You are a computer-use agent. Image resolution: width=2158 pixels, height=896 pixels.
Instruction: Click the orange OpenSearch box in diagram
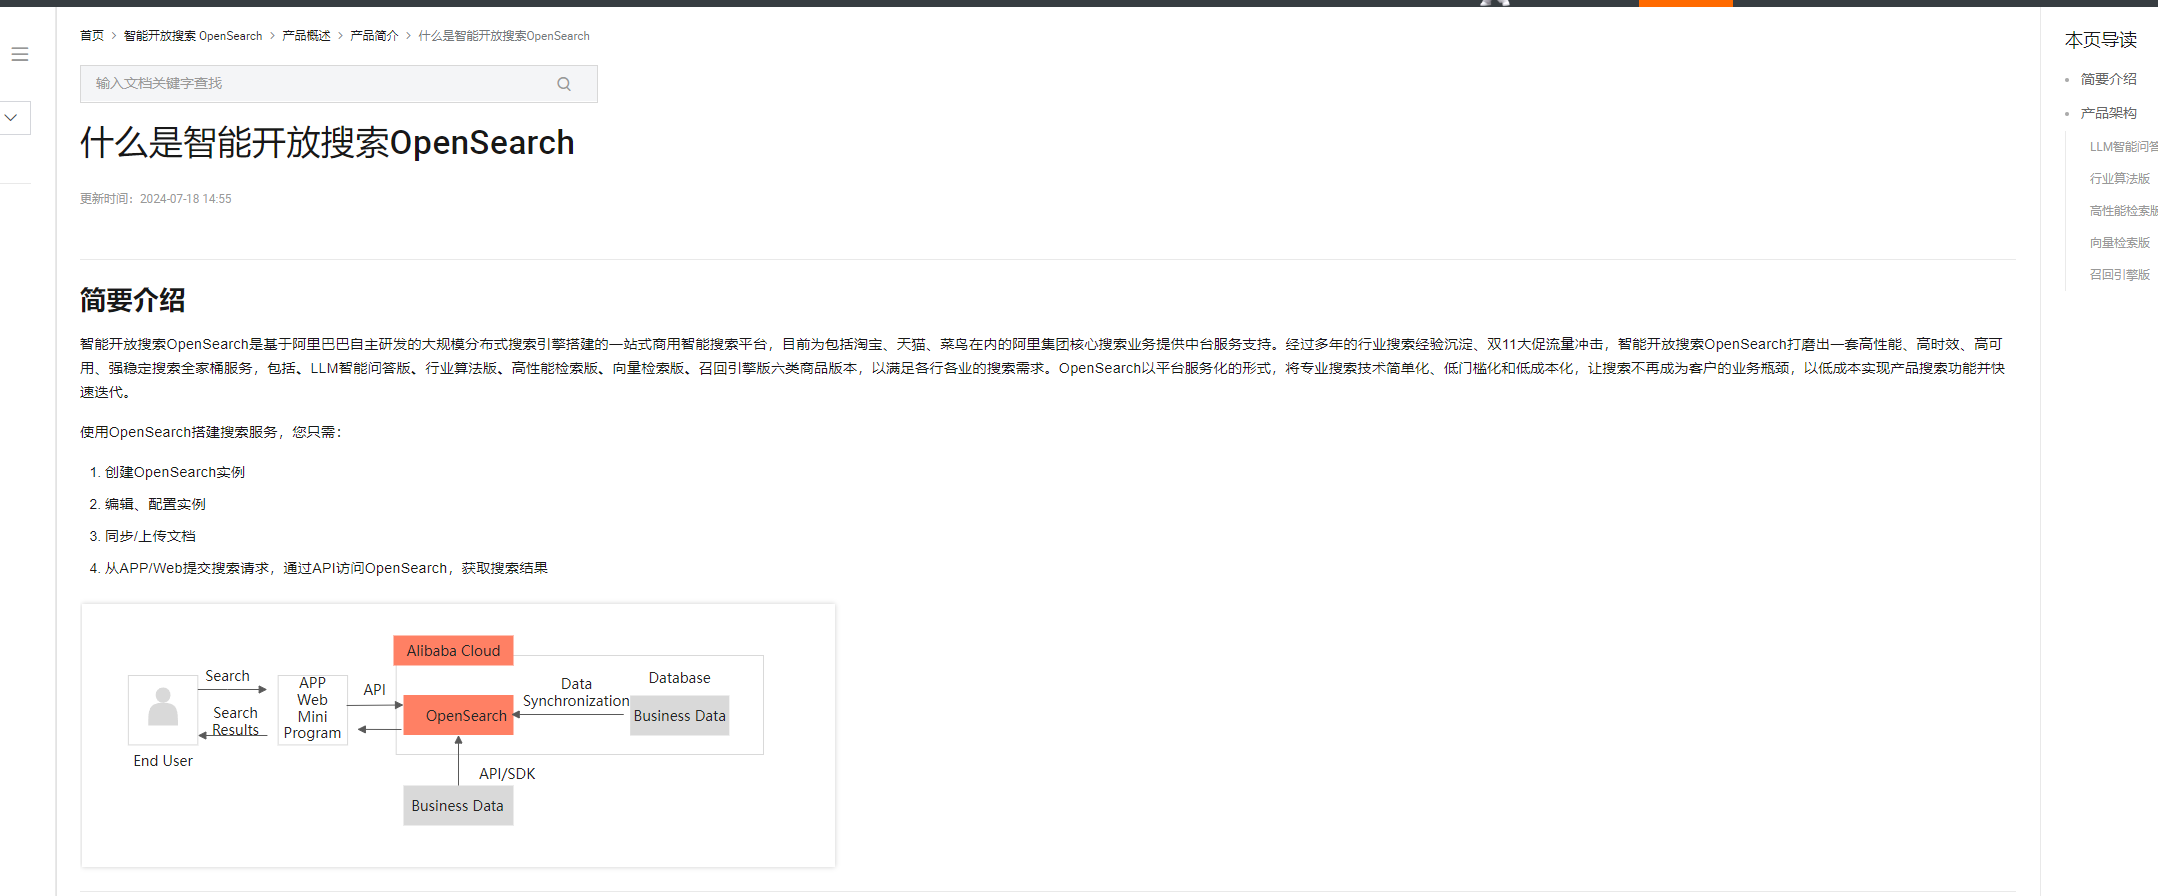coord(458,715)
